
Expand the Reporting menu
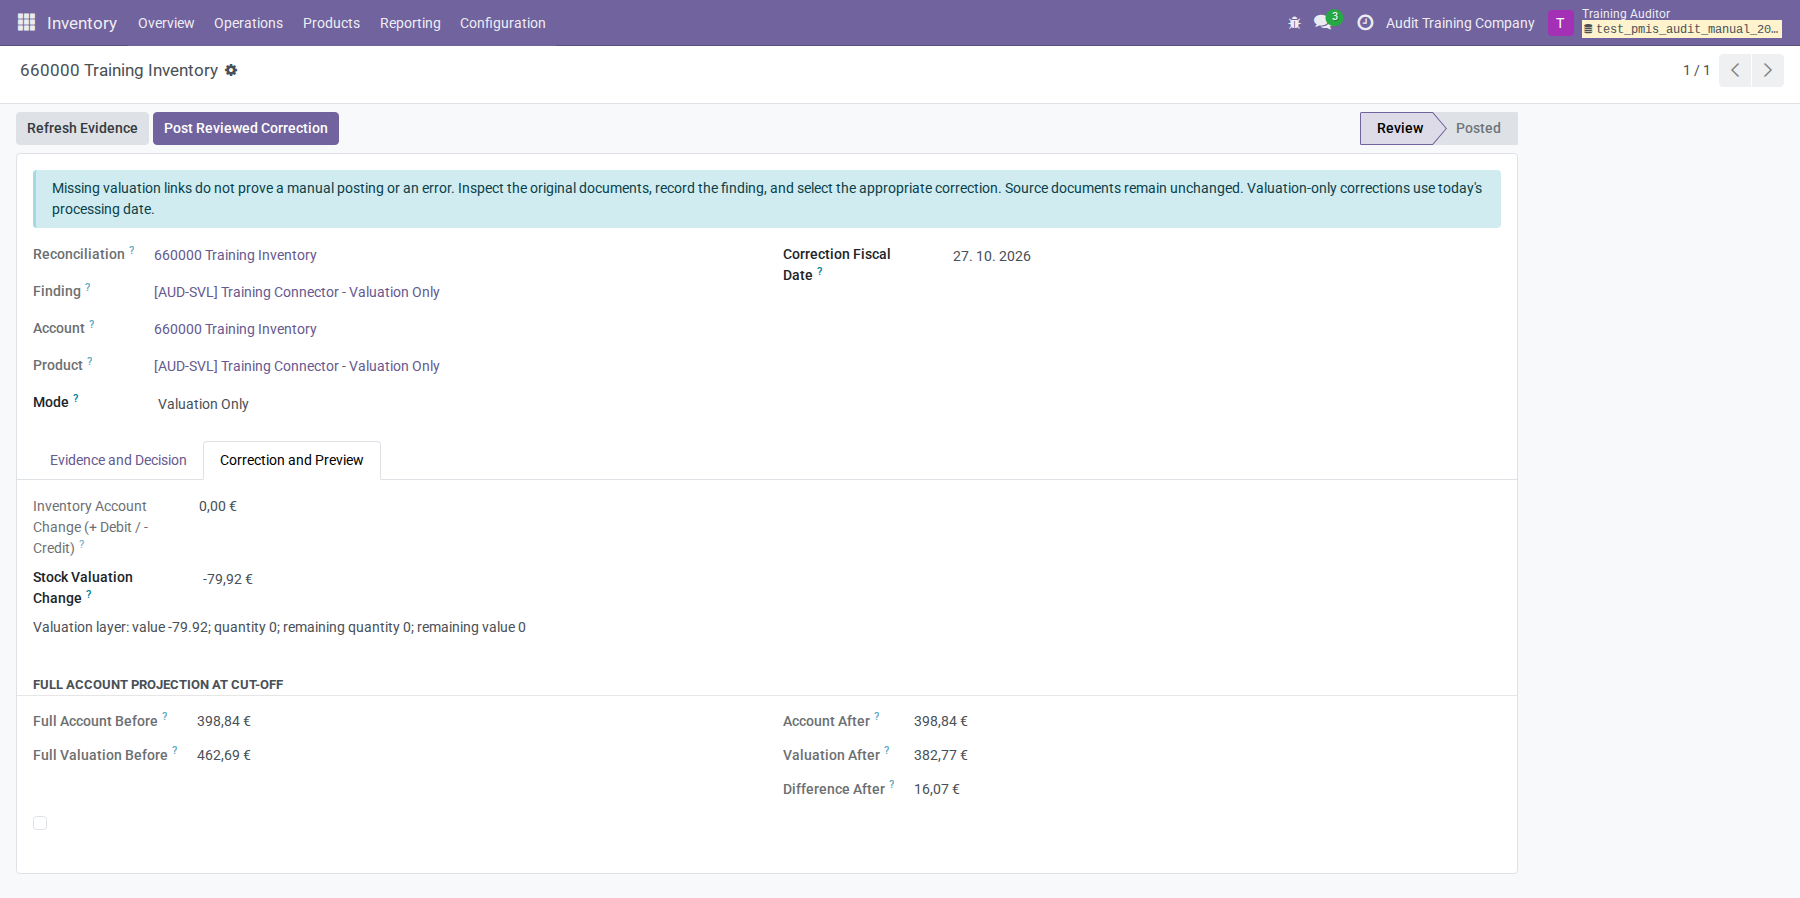(x=410, y=23)
